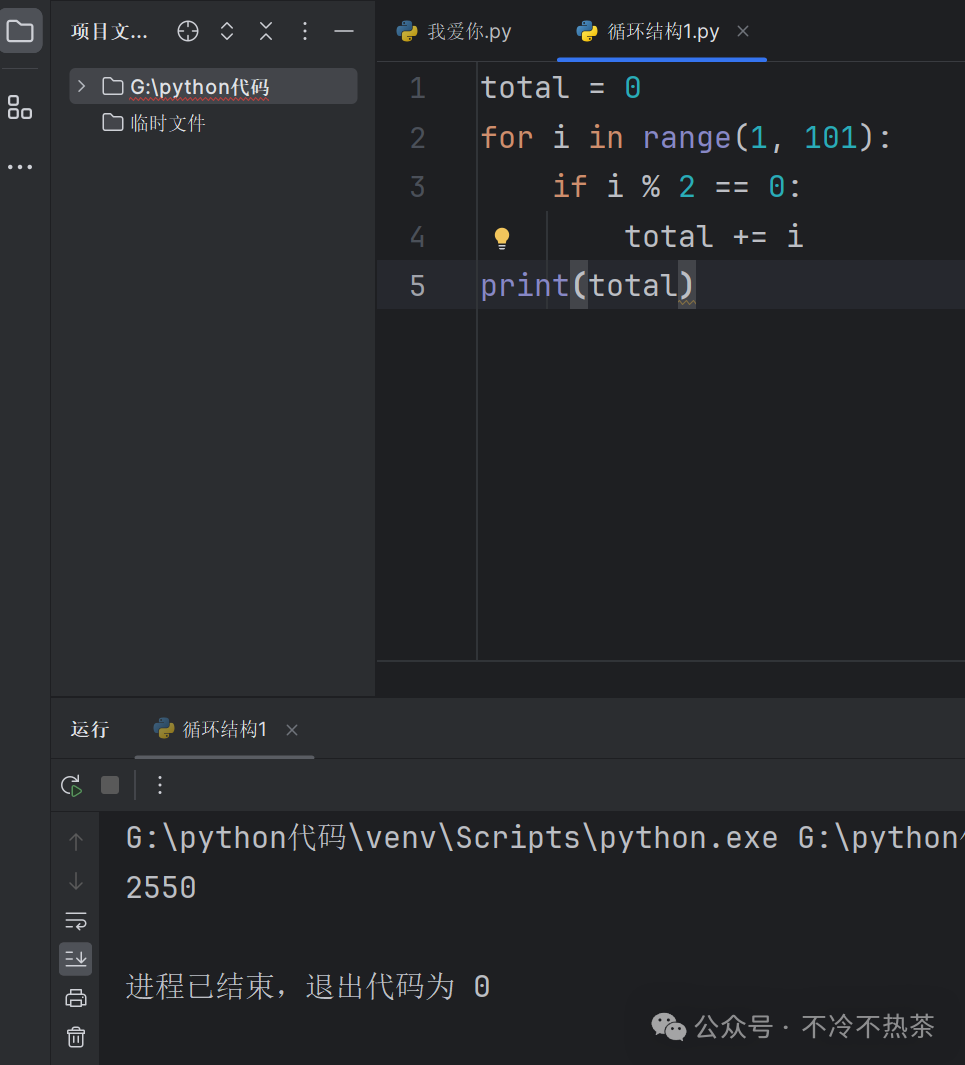Show more tool windows ellipsis

click(20, 166)
